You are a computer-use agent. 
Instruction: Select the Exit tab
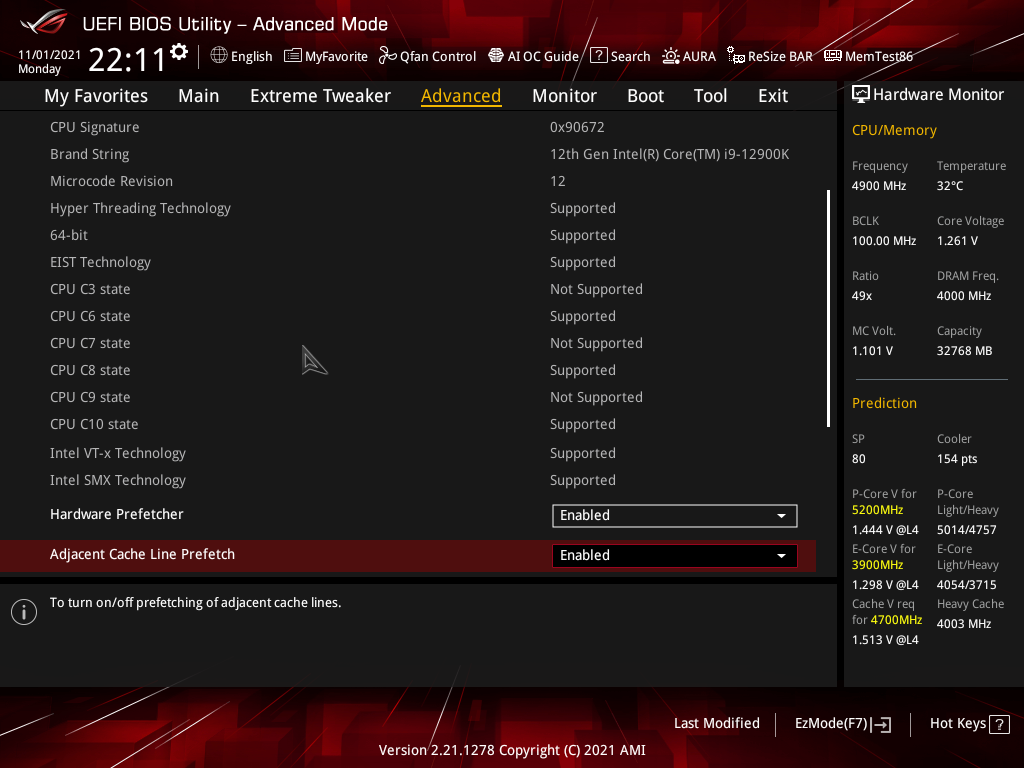pos(773,96)
